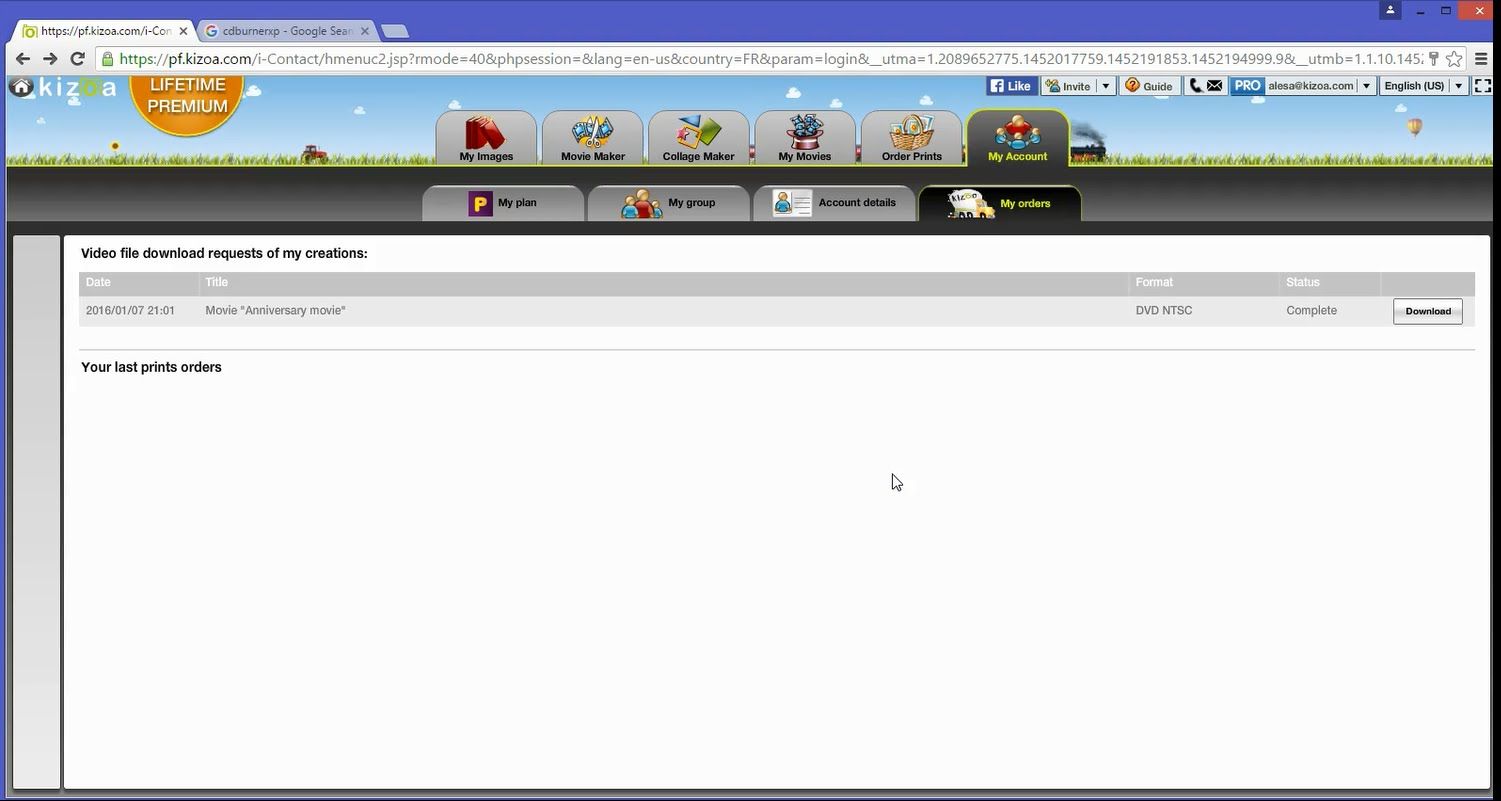This screenshot has width=1501, height=801.
Task: Switch to the My group tab
Action: pyautogui.click(x=668, y=203)
